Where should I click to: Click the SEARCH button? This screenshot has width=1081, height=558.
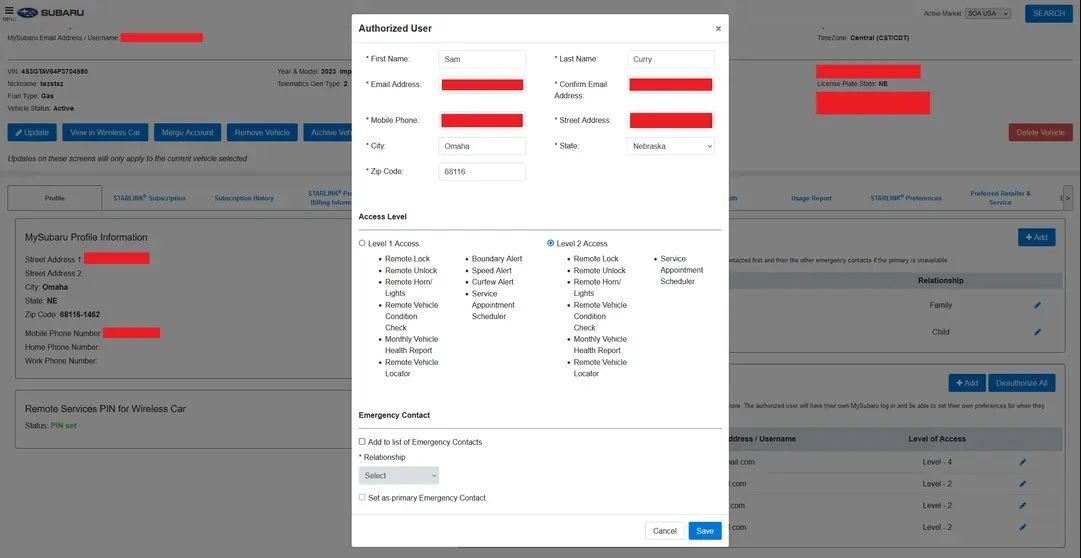[1049, 14]
